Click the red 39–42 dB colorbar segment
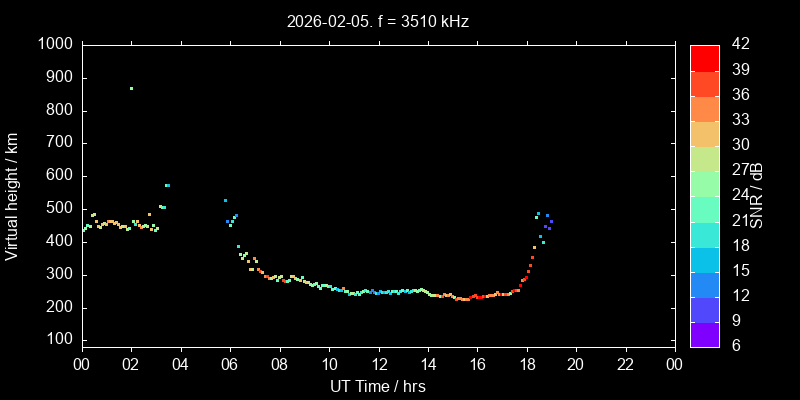The image size is (800, 400). pyautogui.click(x=705, y=57)
